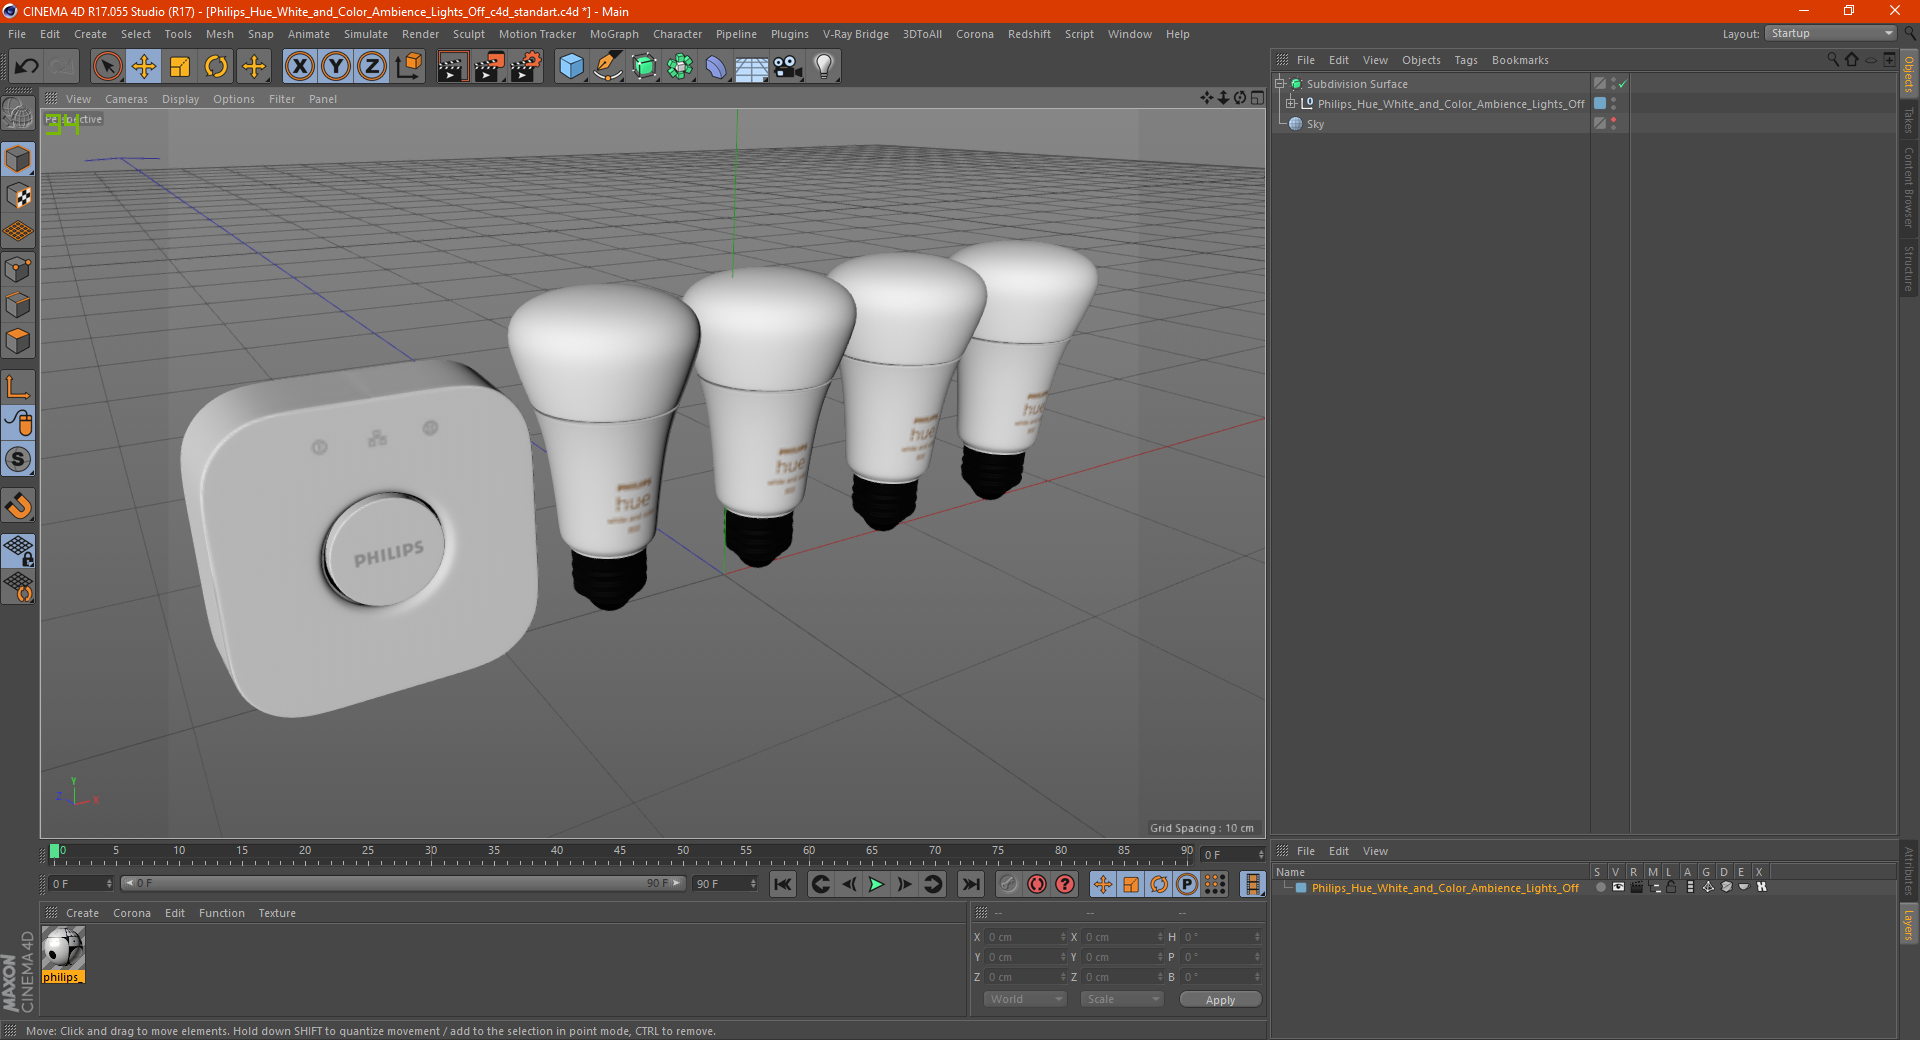Toggle X axis lock
The height and width of the screenshot is (1040, 1920).
(299, 67)
